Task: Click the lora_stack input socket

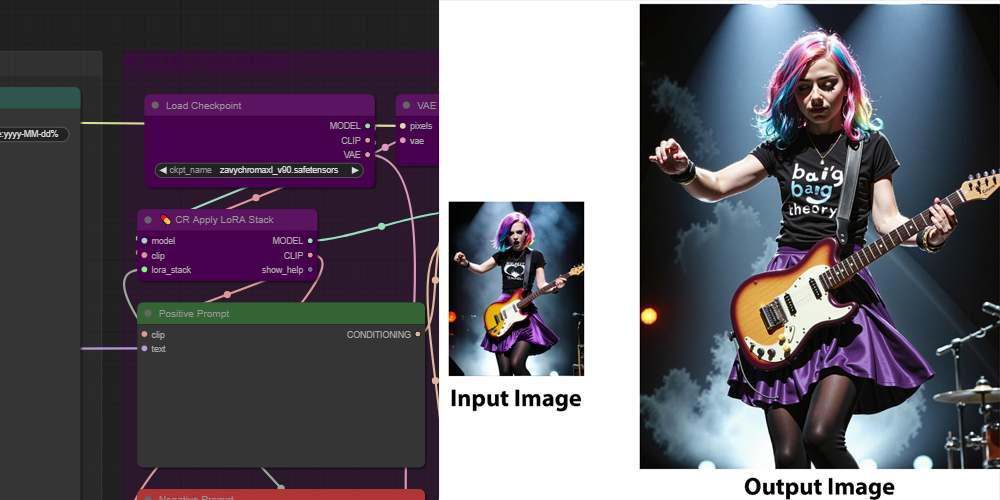Action: (x=144, y=270)
